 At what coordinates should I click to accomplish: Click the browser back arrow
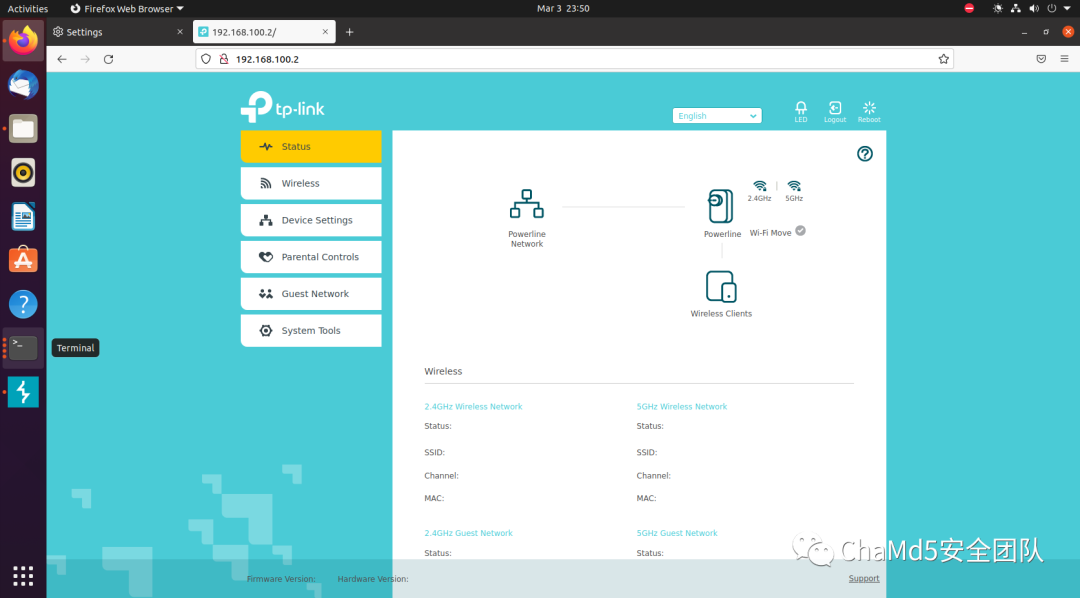tap(62, 59)
